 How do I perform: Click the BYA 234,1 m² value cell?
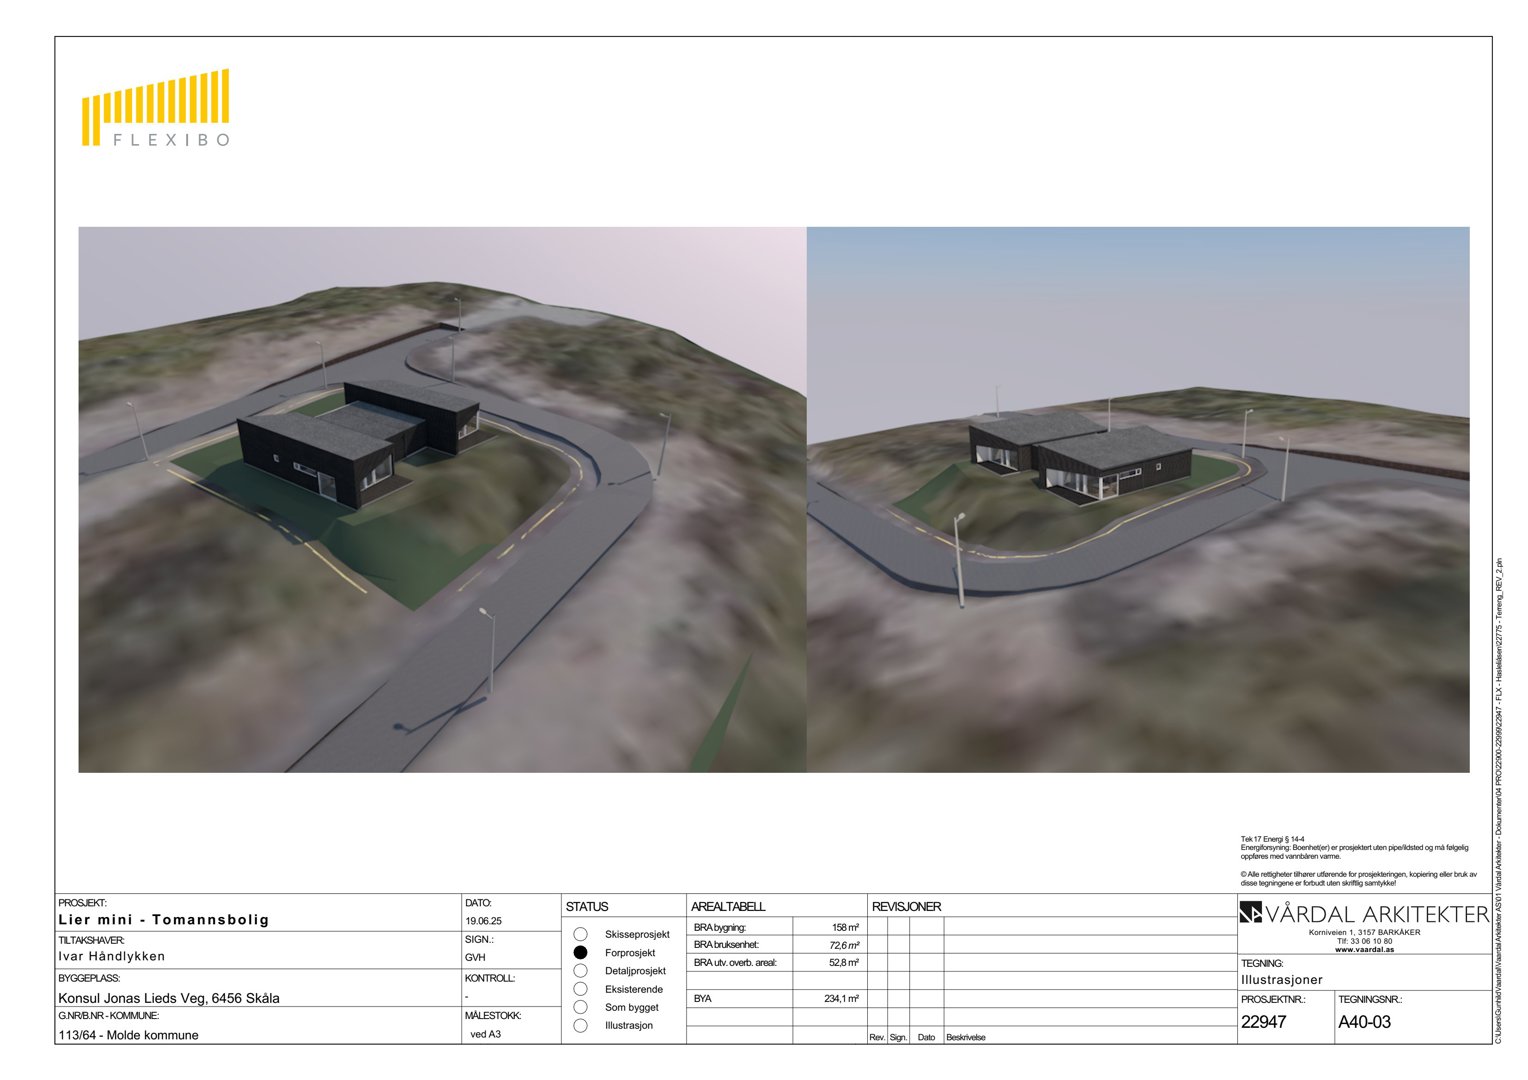(x=840, y=997)
